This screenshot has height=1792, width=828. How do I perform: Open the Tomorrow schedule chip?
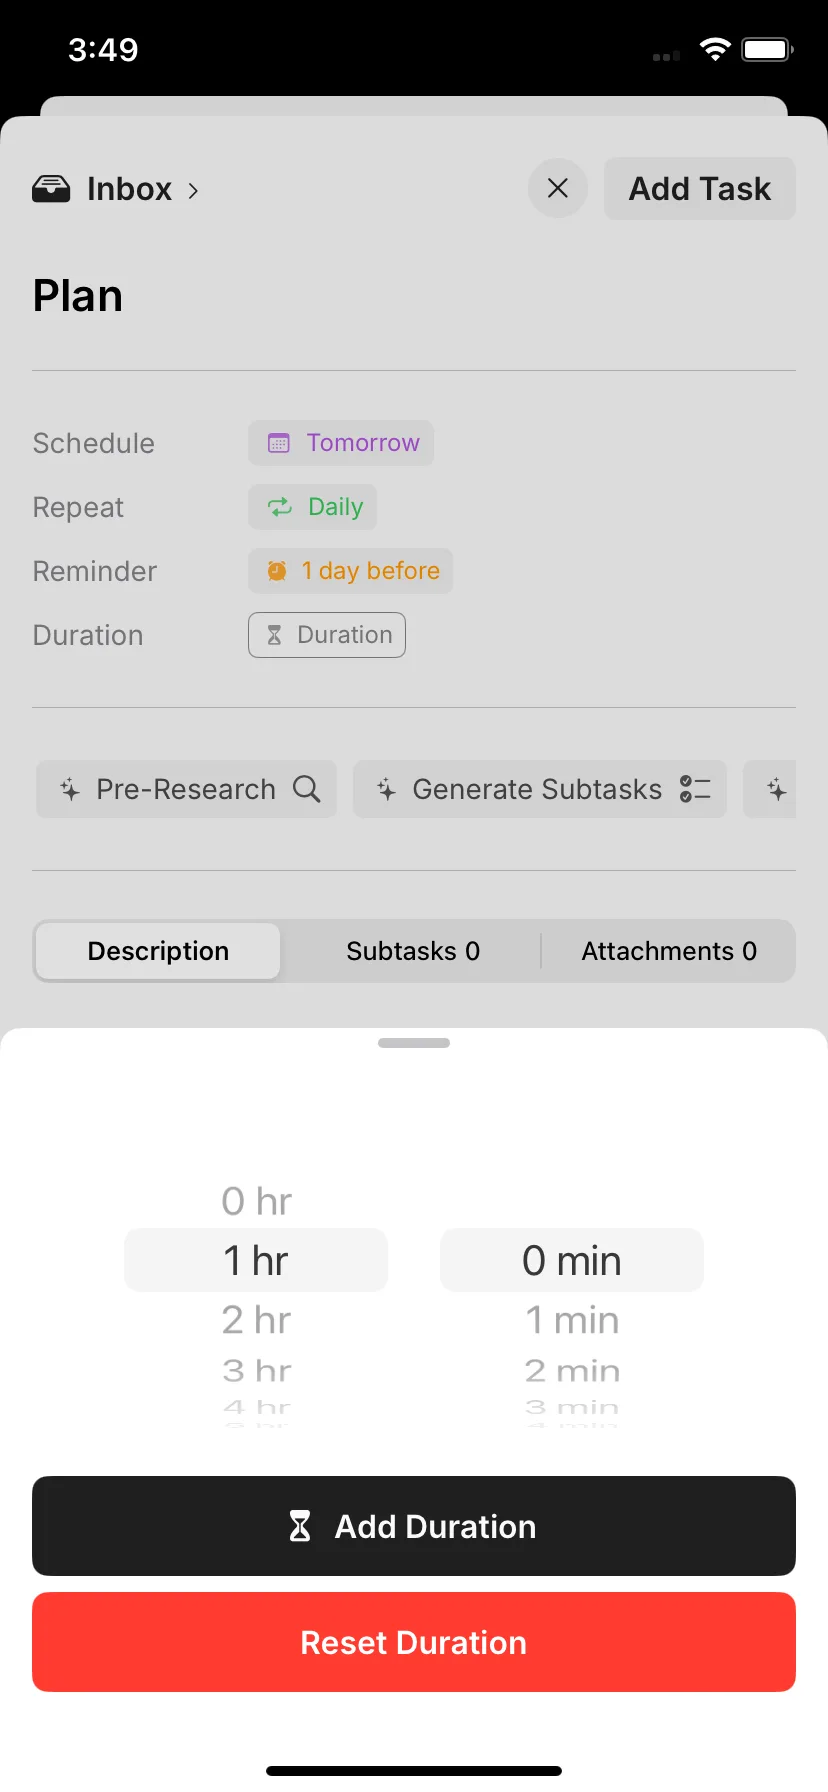click(341, 443)
